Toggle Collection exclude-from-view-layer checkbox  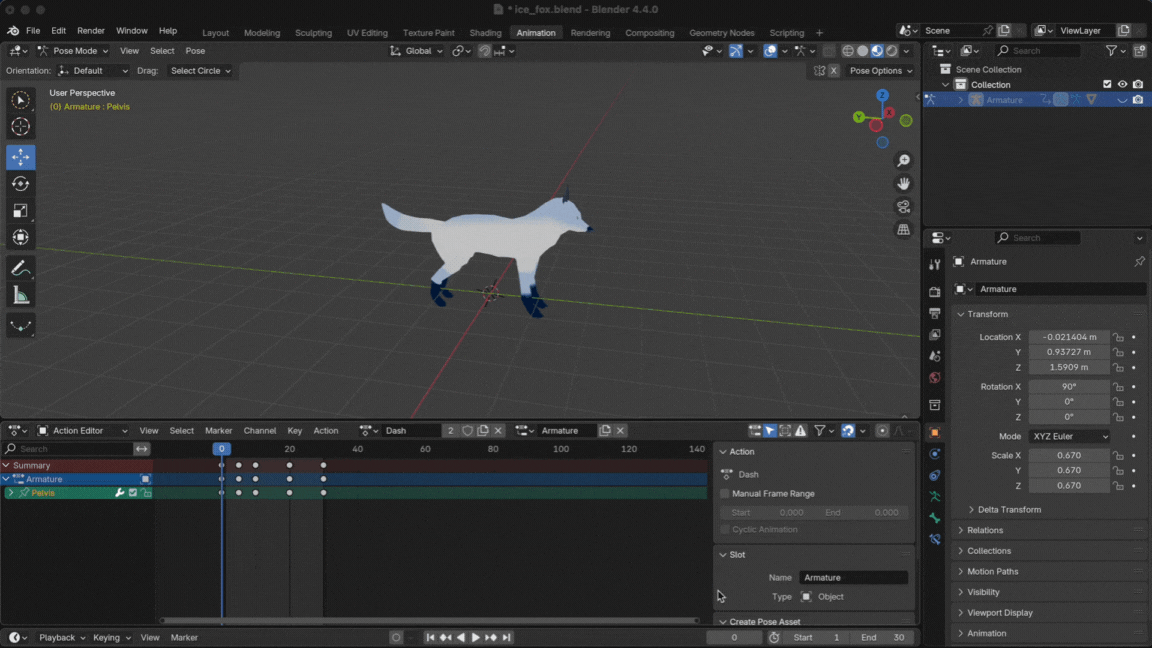[1107, 84]
